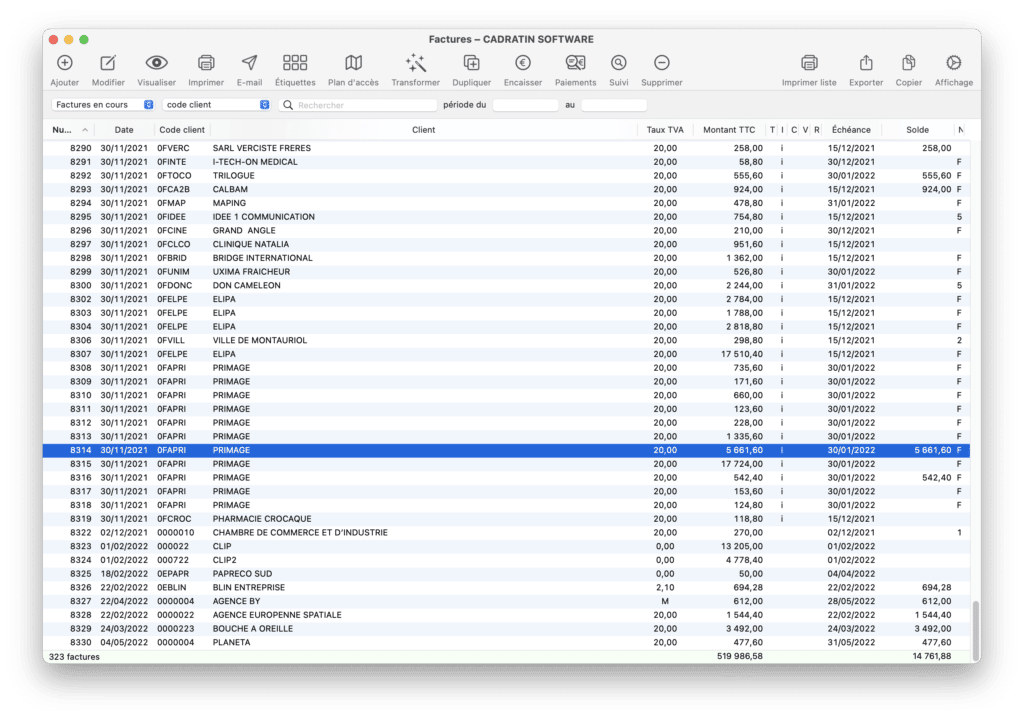Click the Suivi tracking icon
This screenshot has width=1024, height=720.
tap(618, 63)
